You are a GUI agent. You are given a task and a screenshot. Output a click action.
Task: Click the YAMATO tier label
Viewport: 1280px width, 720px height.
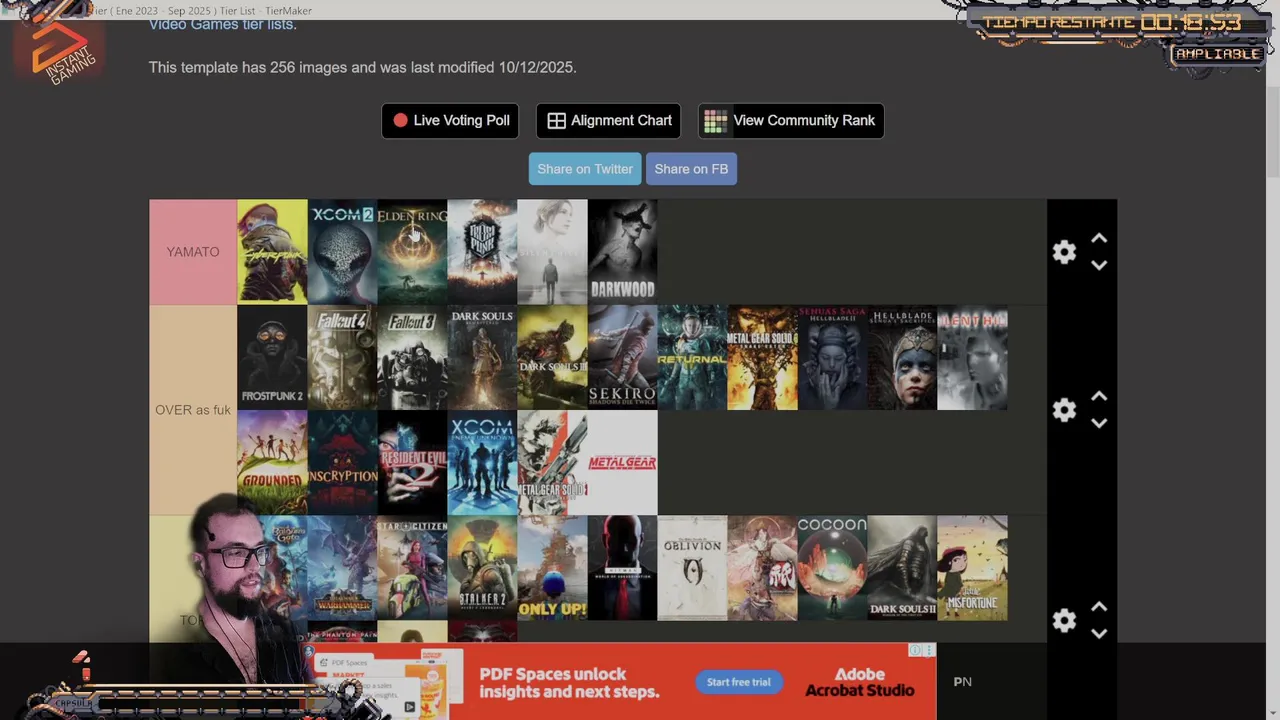point(193,252)
